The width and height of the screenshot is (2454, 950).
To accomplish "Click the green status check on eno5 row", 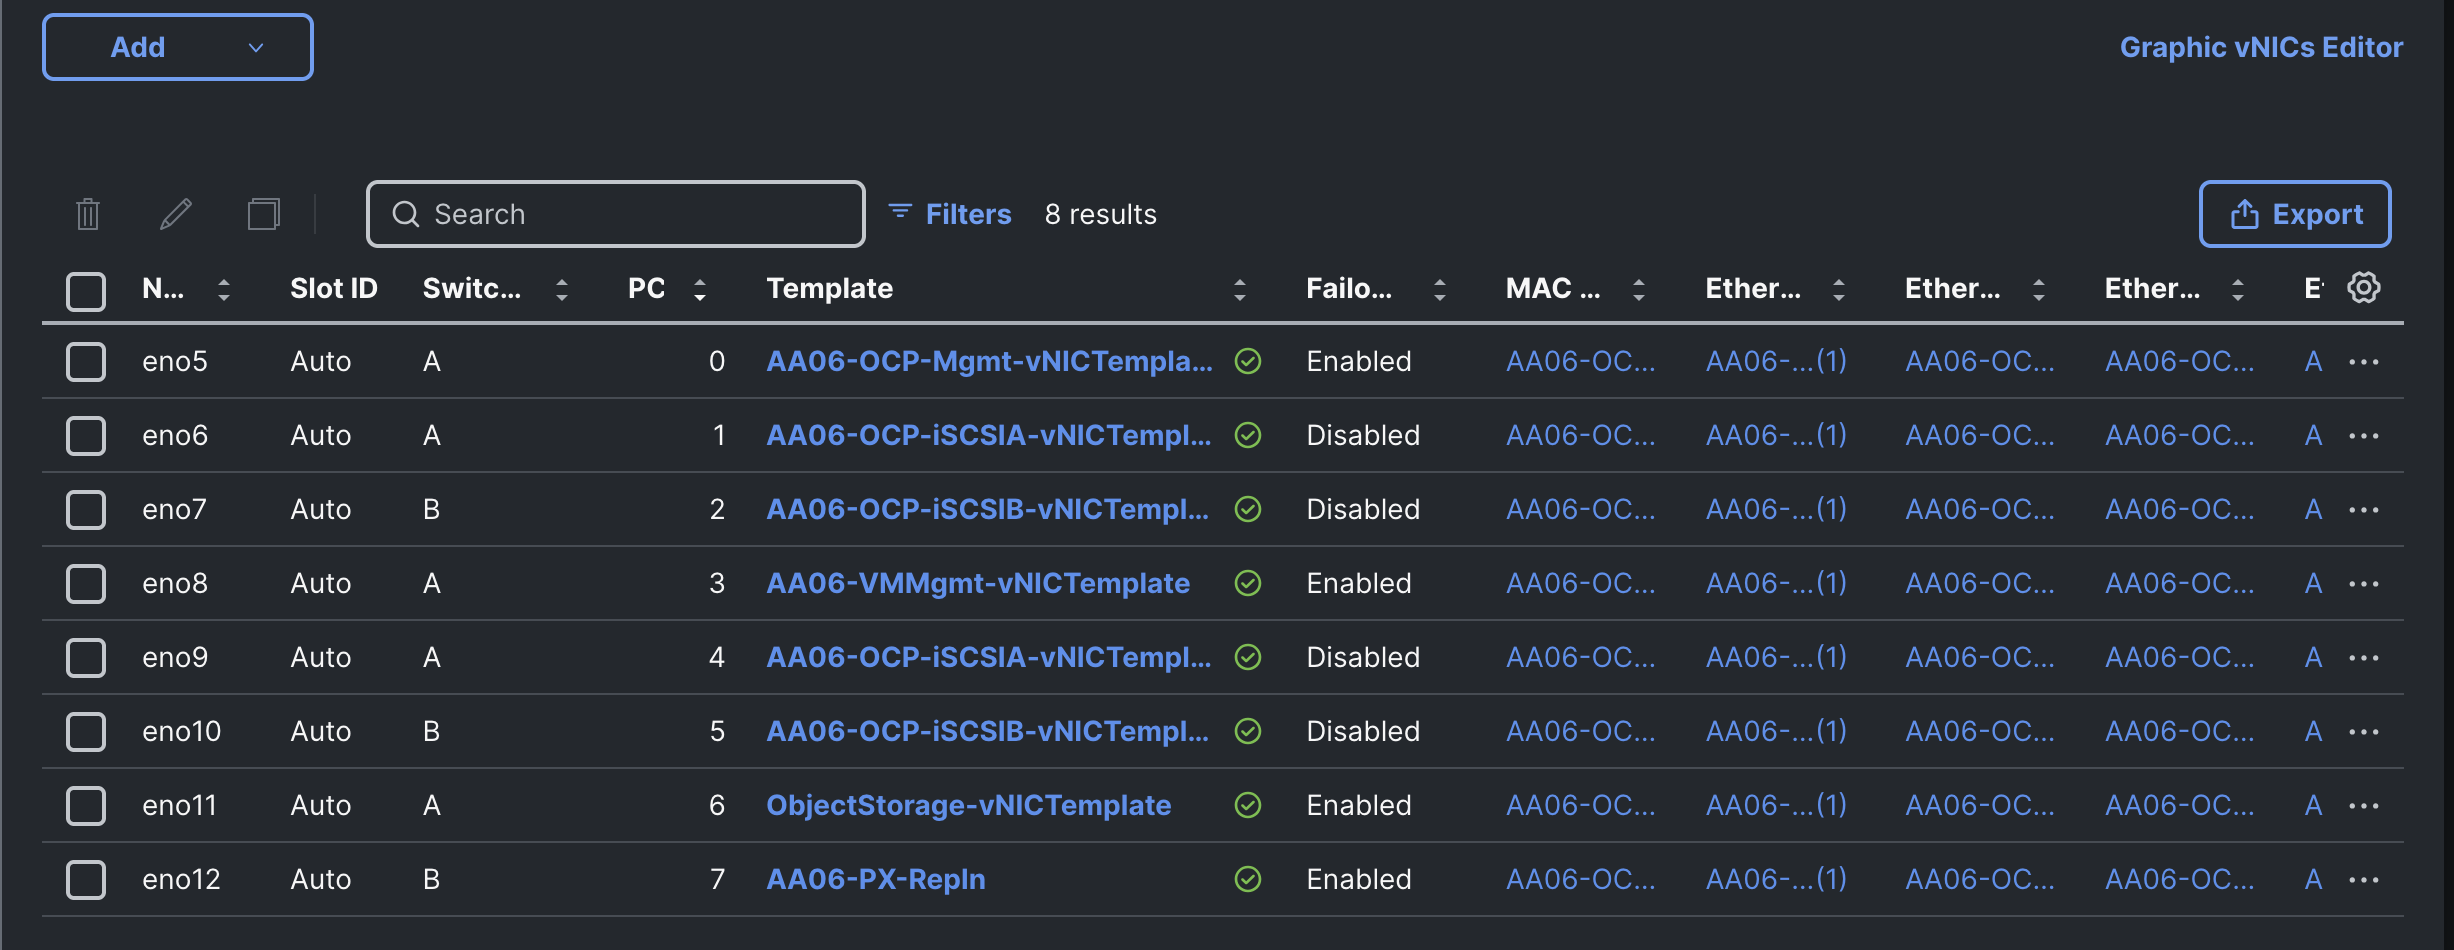I will point(1248,362).
